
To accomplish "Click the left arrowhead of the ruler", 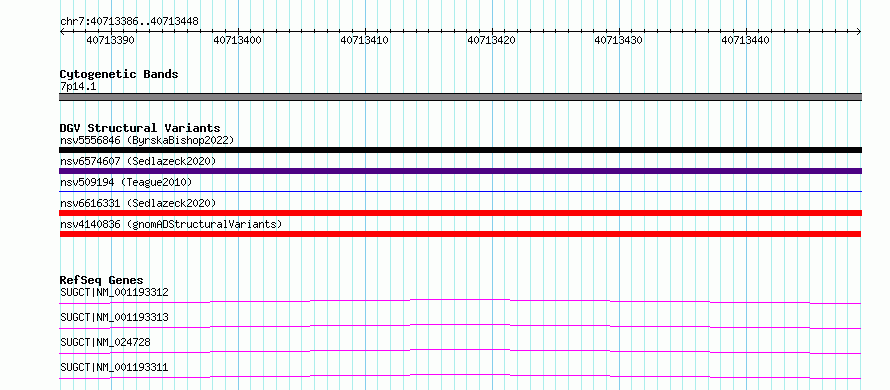I will tap(62, 32).
